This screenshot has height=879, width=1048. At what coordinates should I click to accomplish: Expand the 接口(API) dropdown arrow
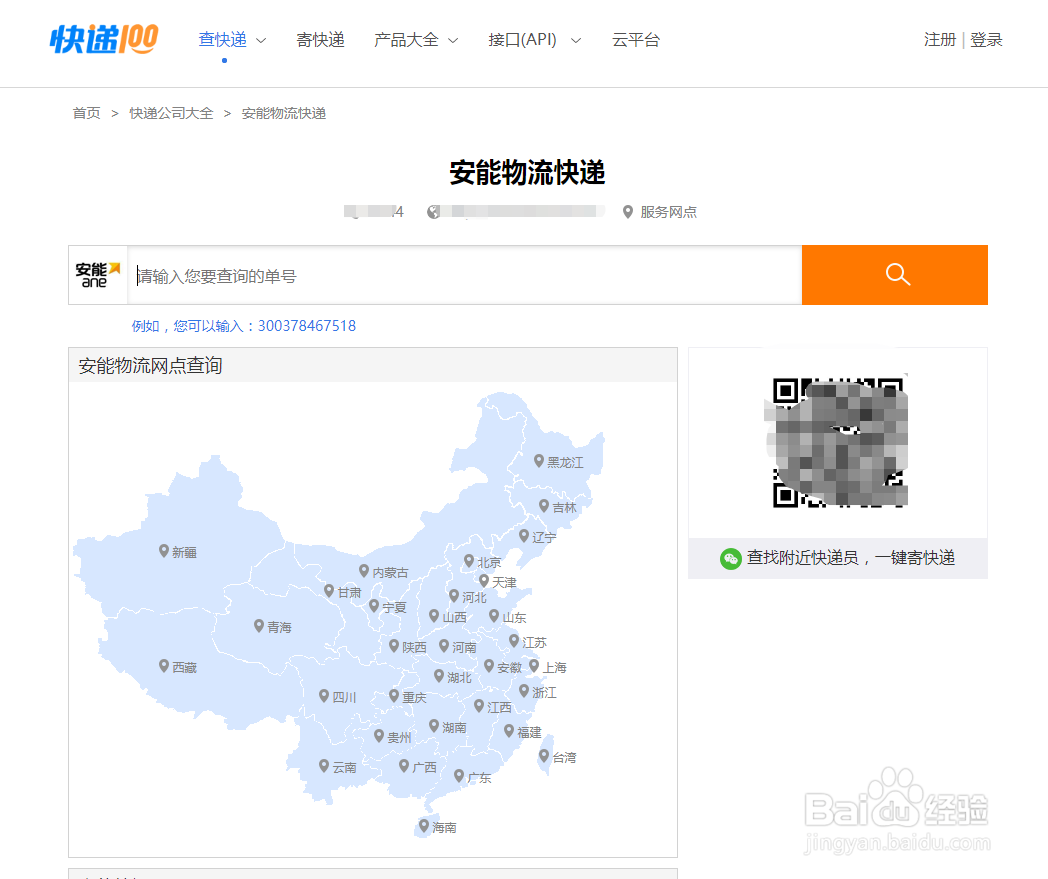point(575,41)
